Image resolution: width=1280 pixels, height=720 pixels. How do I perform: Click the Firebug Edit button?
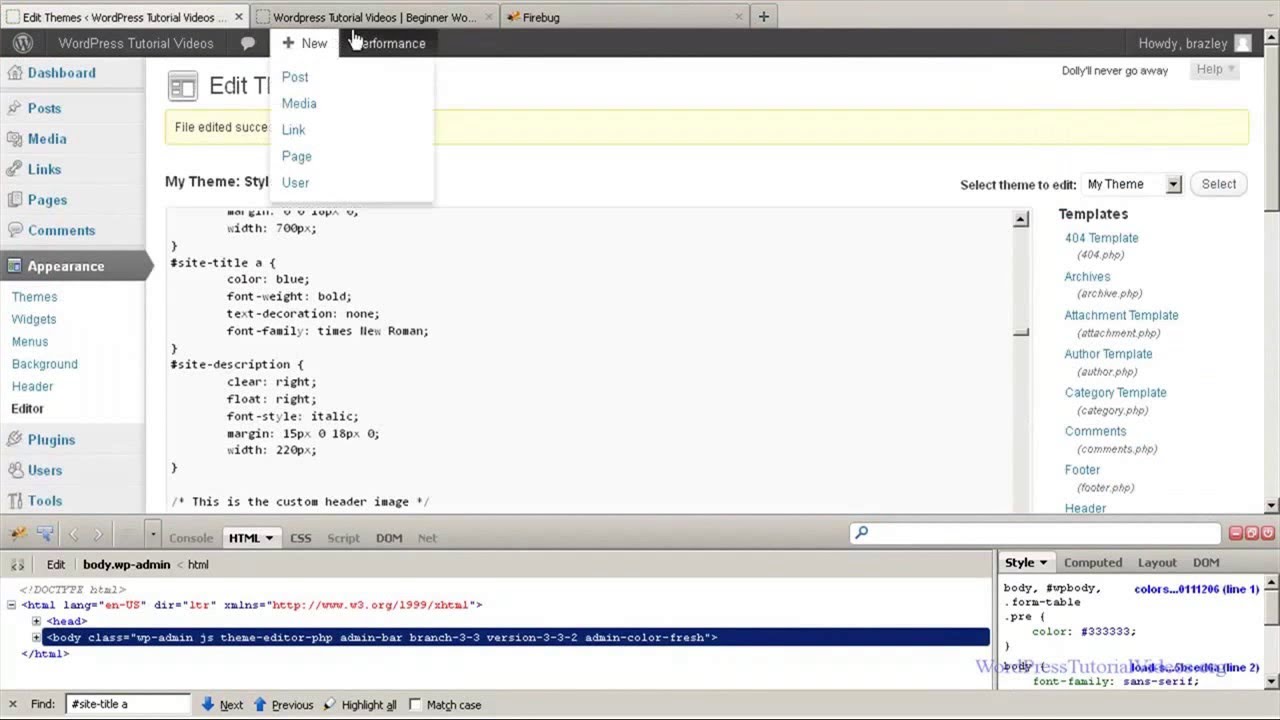pyautogui.click(x=56, y=564)
